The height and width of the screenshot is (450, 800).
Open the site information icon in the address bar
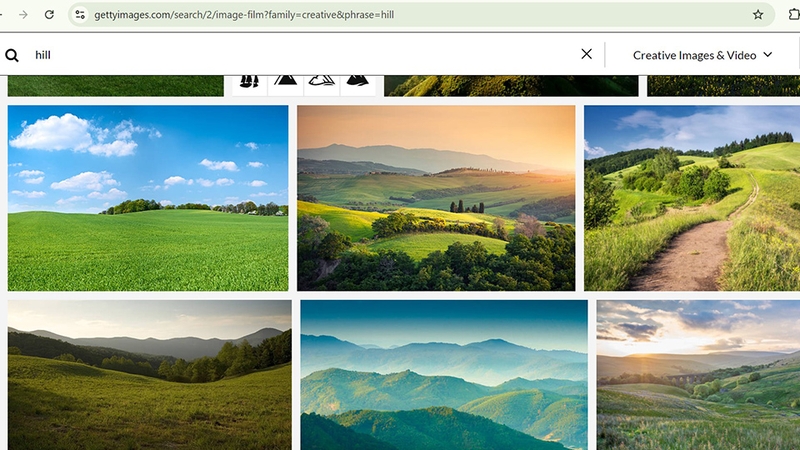(80, 15)
